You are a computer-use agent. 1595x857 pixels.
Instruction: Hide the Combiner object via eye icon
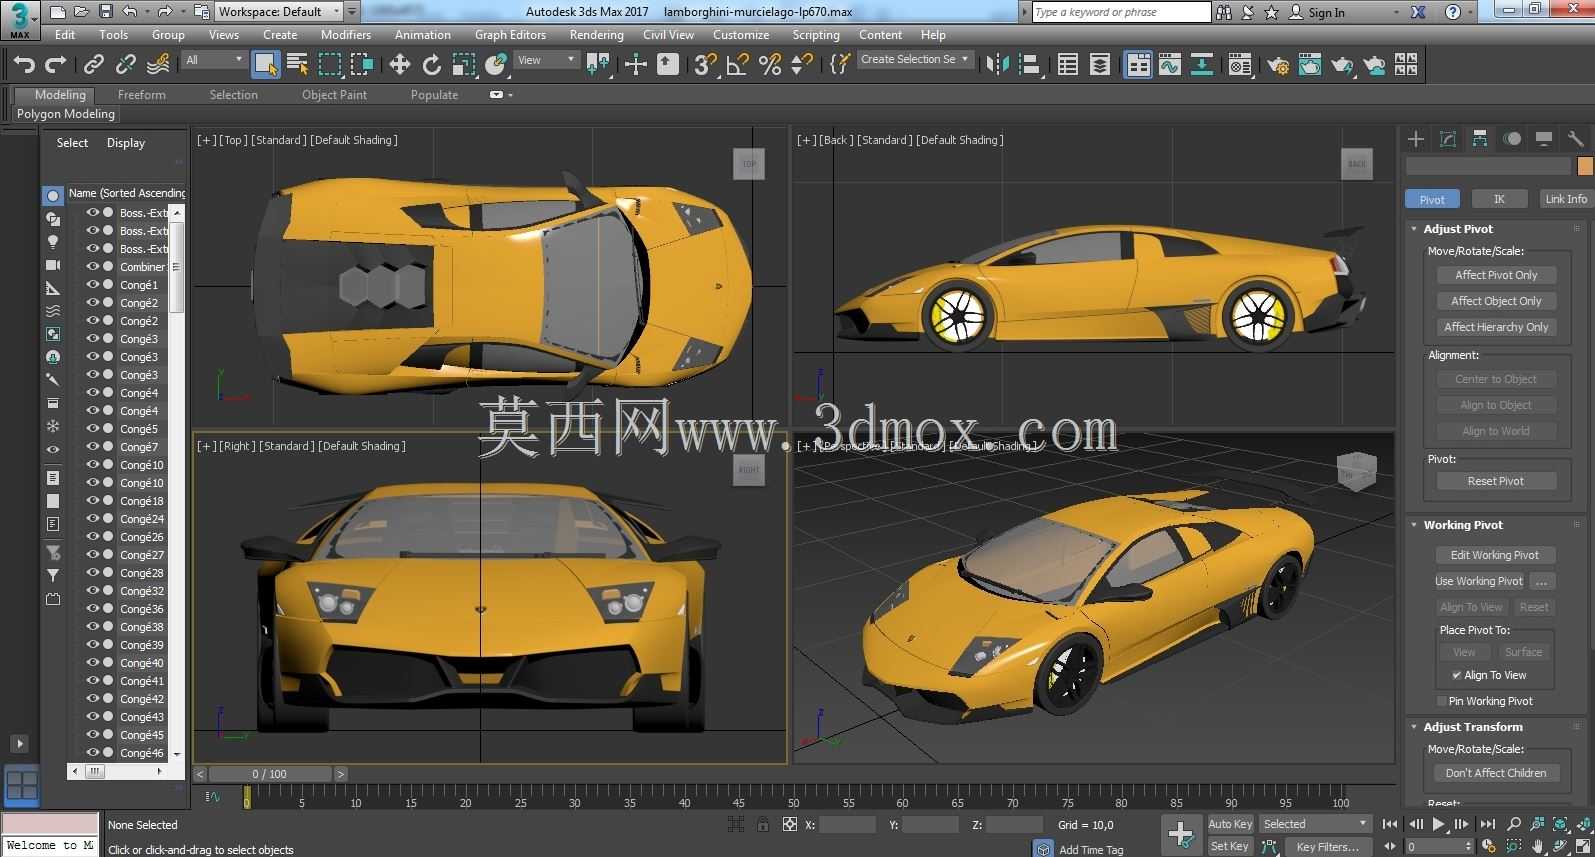point(92,267)
